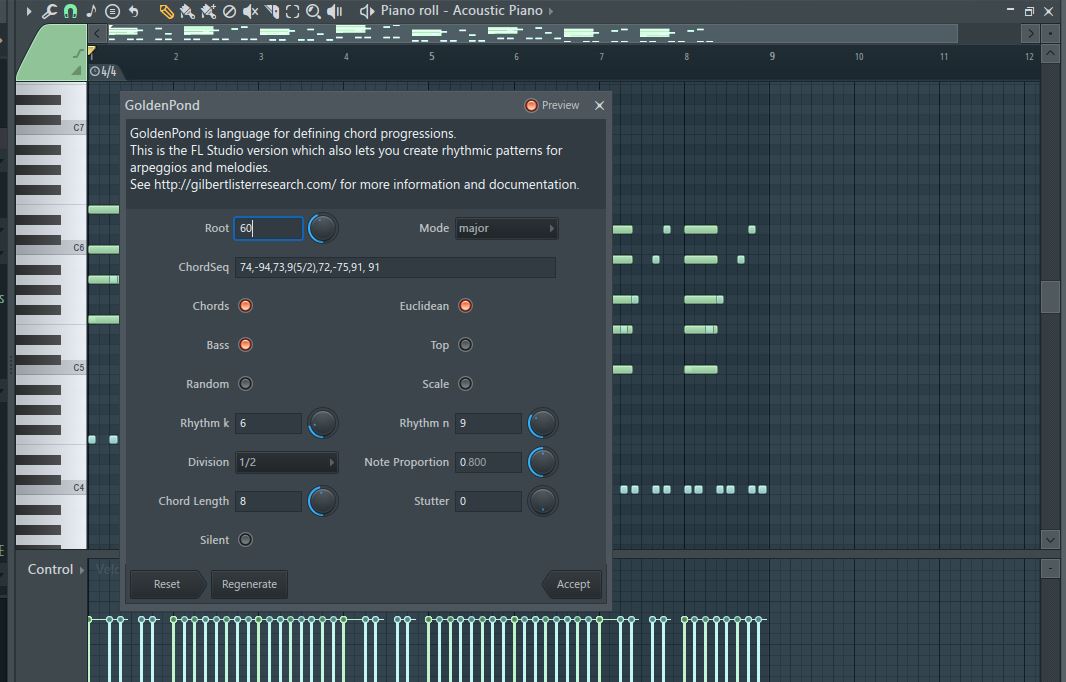
Task: Collapse the control lane minus button
Action: [1050, 568]
